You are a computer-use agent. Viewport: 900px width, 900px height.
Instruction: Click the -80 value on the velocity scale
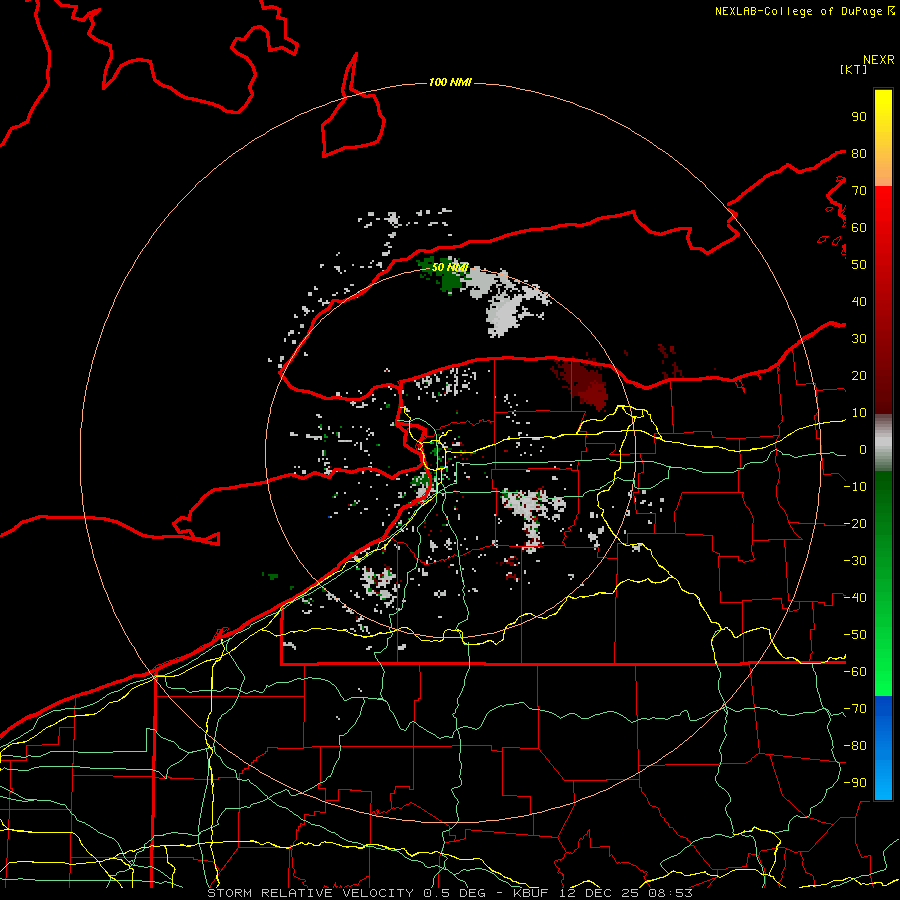pyautogui.click(x=855, y=746)
